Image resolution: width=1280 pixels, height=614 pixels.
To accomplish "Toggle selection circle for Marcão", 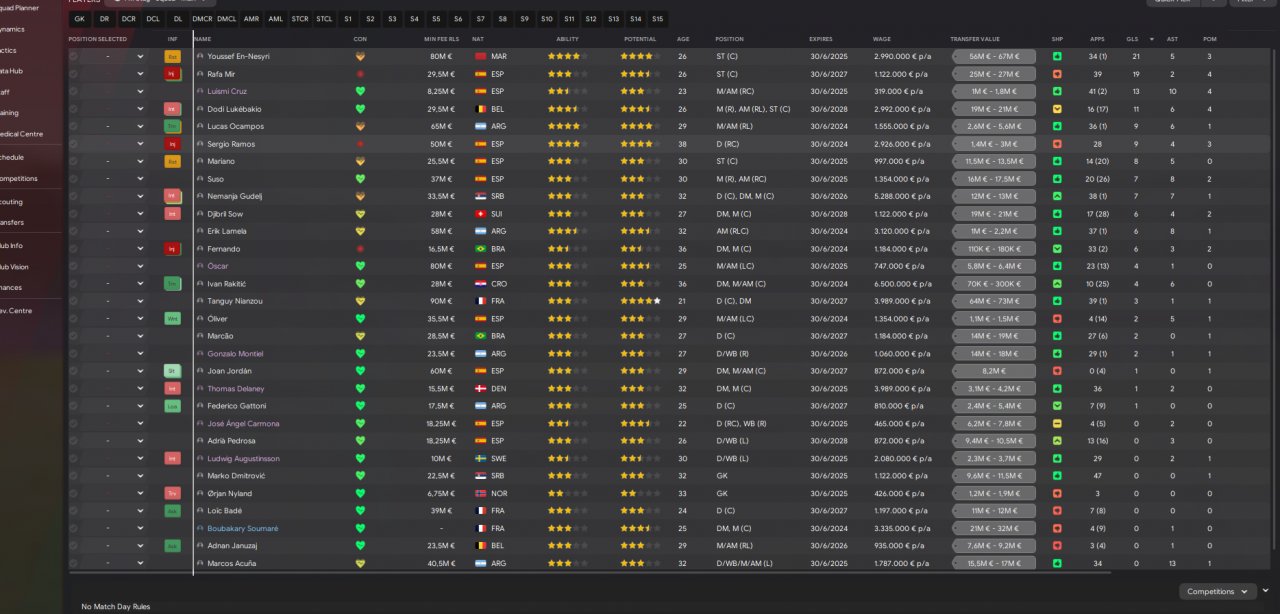I will point(73,336).
